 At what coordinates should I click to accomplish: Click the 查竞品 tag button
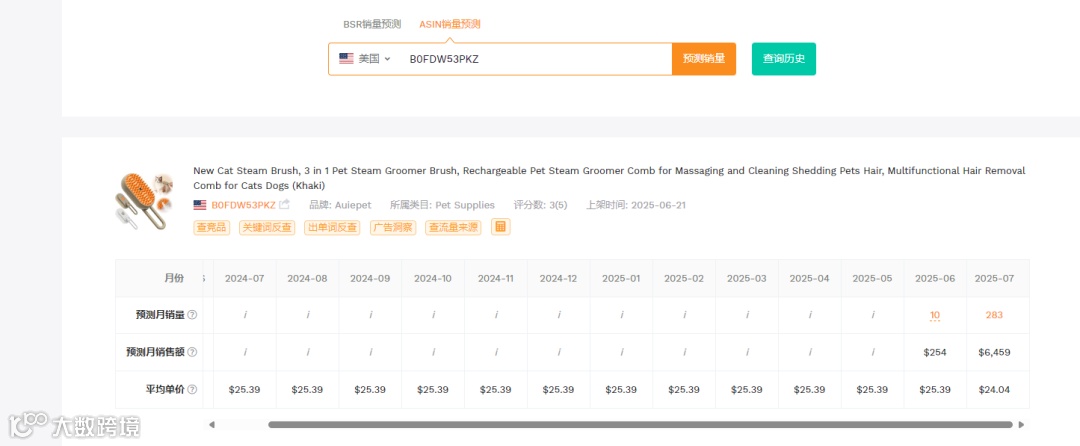(211, 227)
